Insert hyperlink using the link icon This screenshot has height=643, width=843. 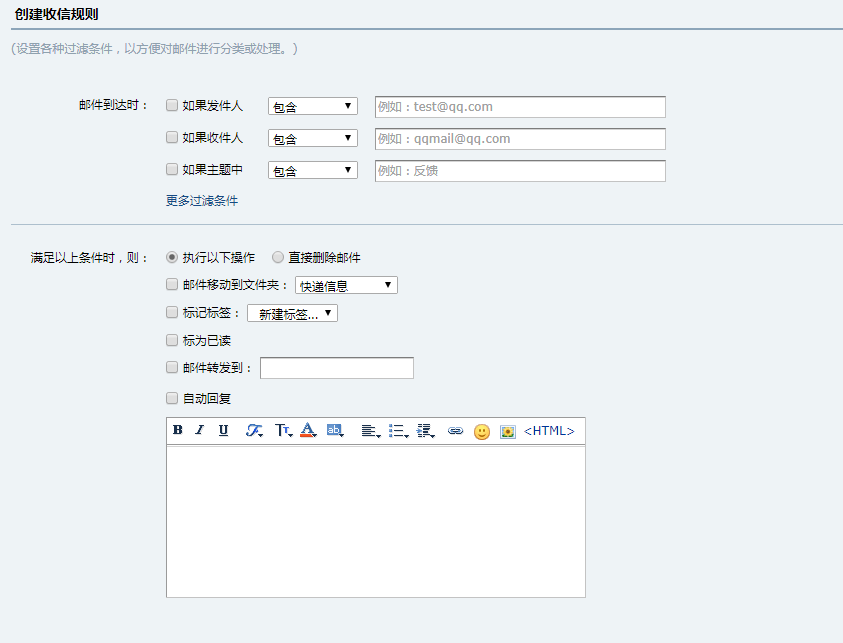(x=455, y=431)
